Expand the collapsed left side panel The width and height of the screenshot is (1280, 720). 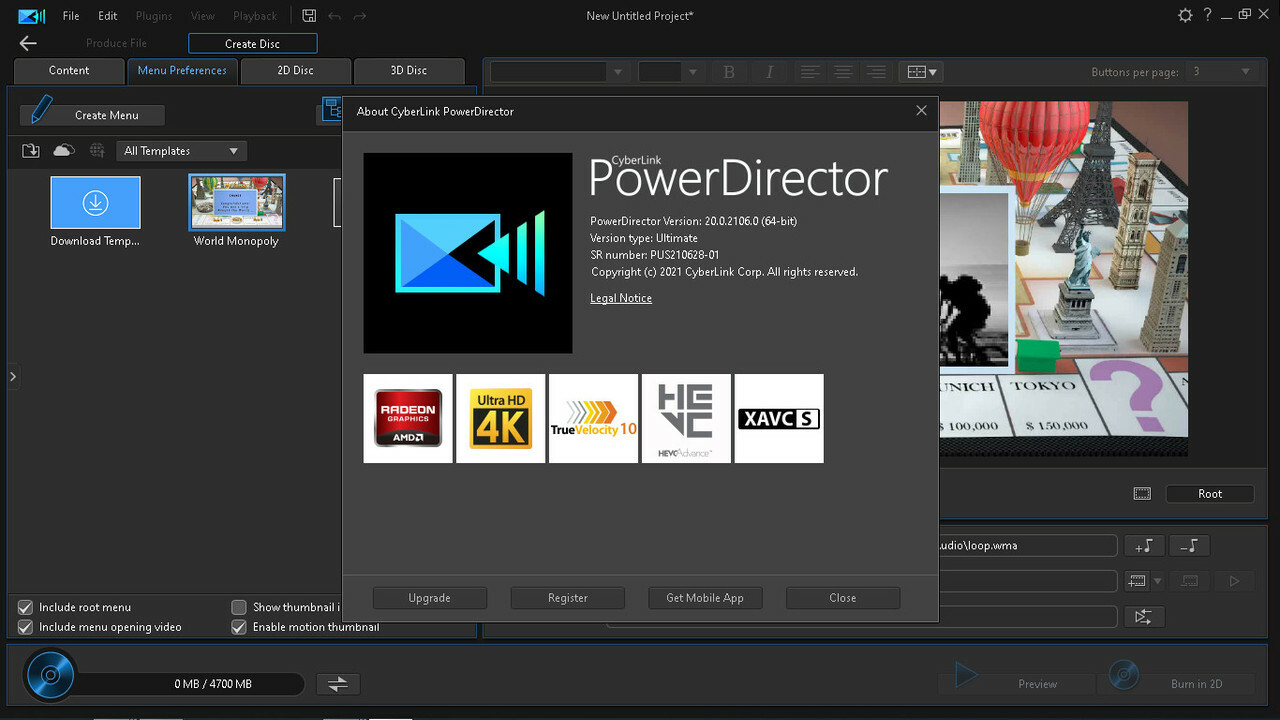[x=12, y=377]
